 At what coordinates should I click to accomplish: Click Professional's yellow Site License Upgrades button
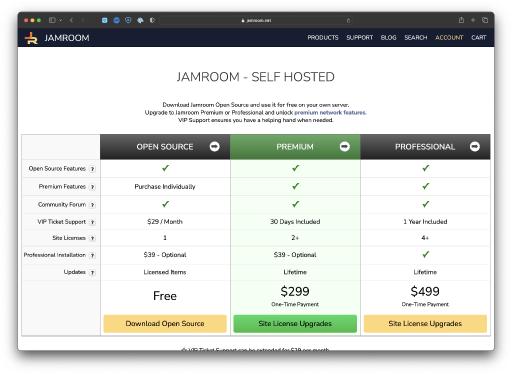click(x=425, y=324)
